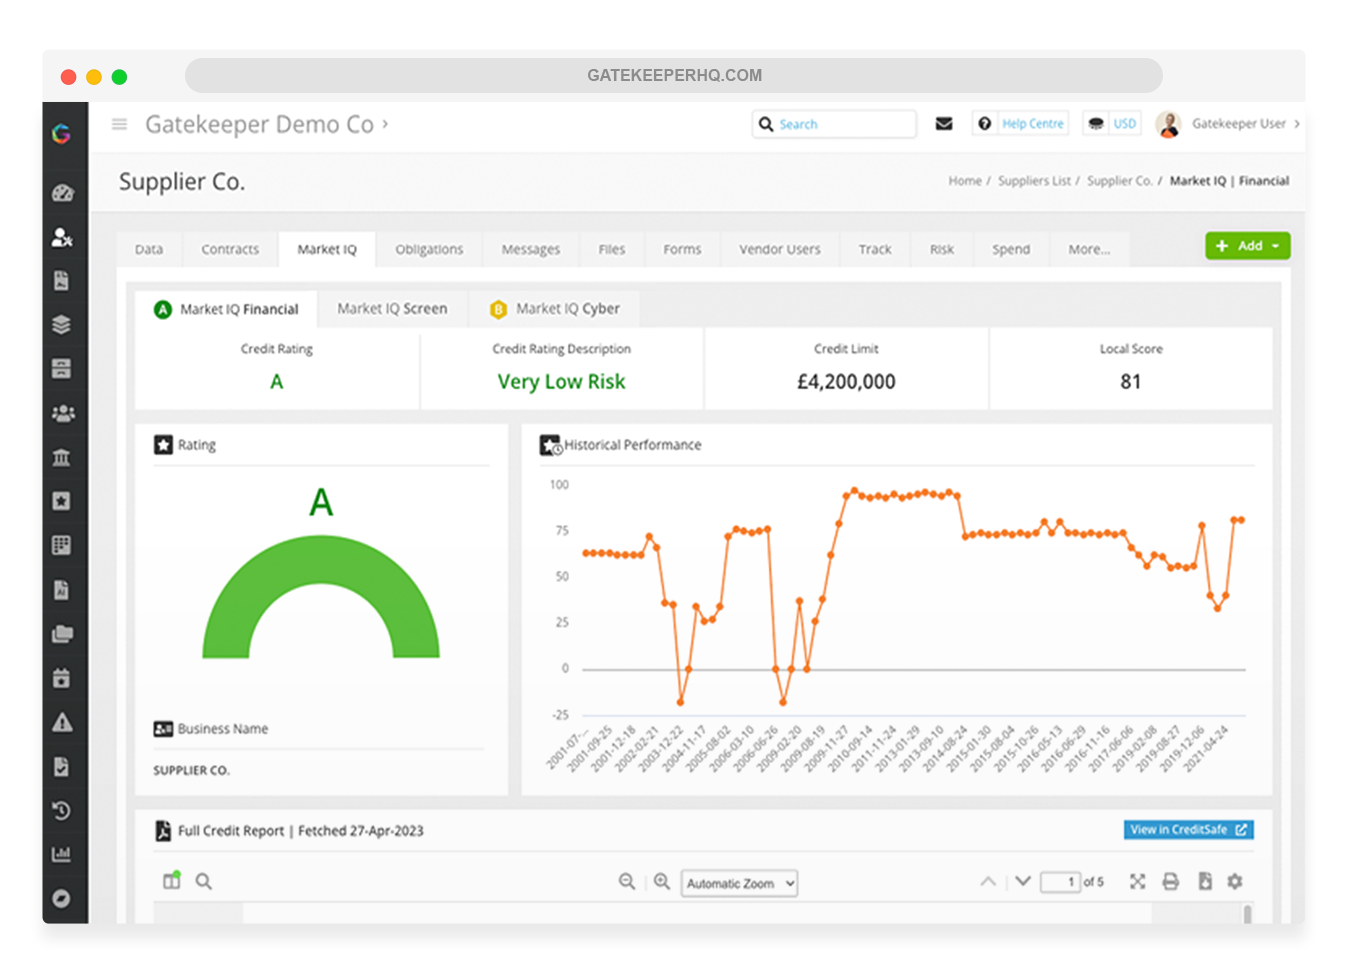
Task: Click the Home breadcrumb link
Action: tap(965, 181)
